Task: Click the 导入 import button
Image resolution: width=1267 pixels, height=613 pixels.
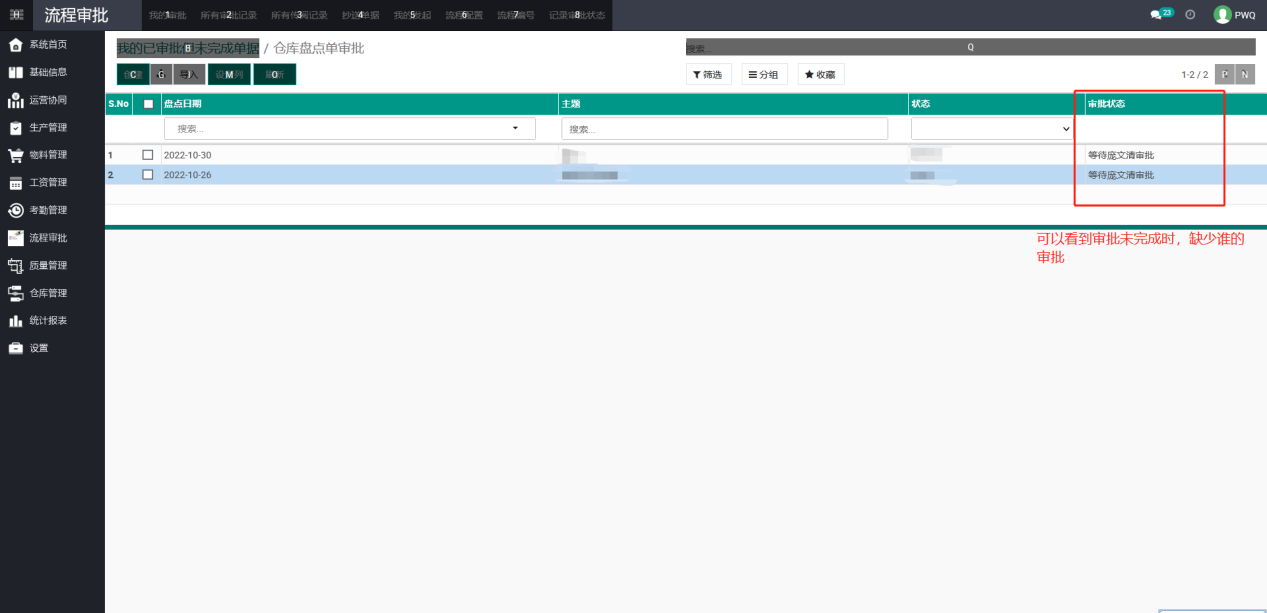Action: (187, 75)
